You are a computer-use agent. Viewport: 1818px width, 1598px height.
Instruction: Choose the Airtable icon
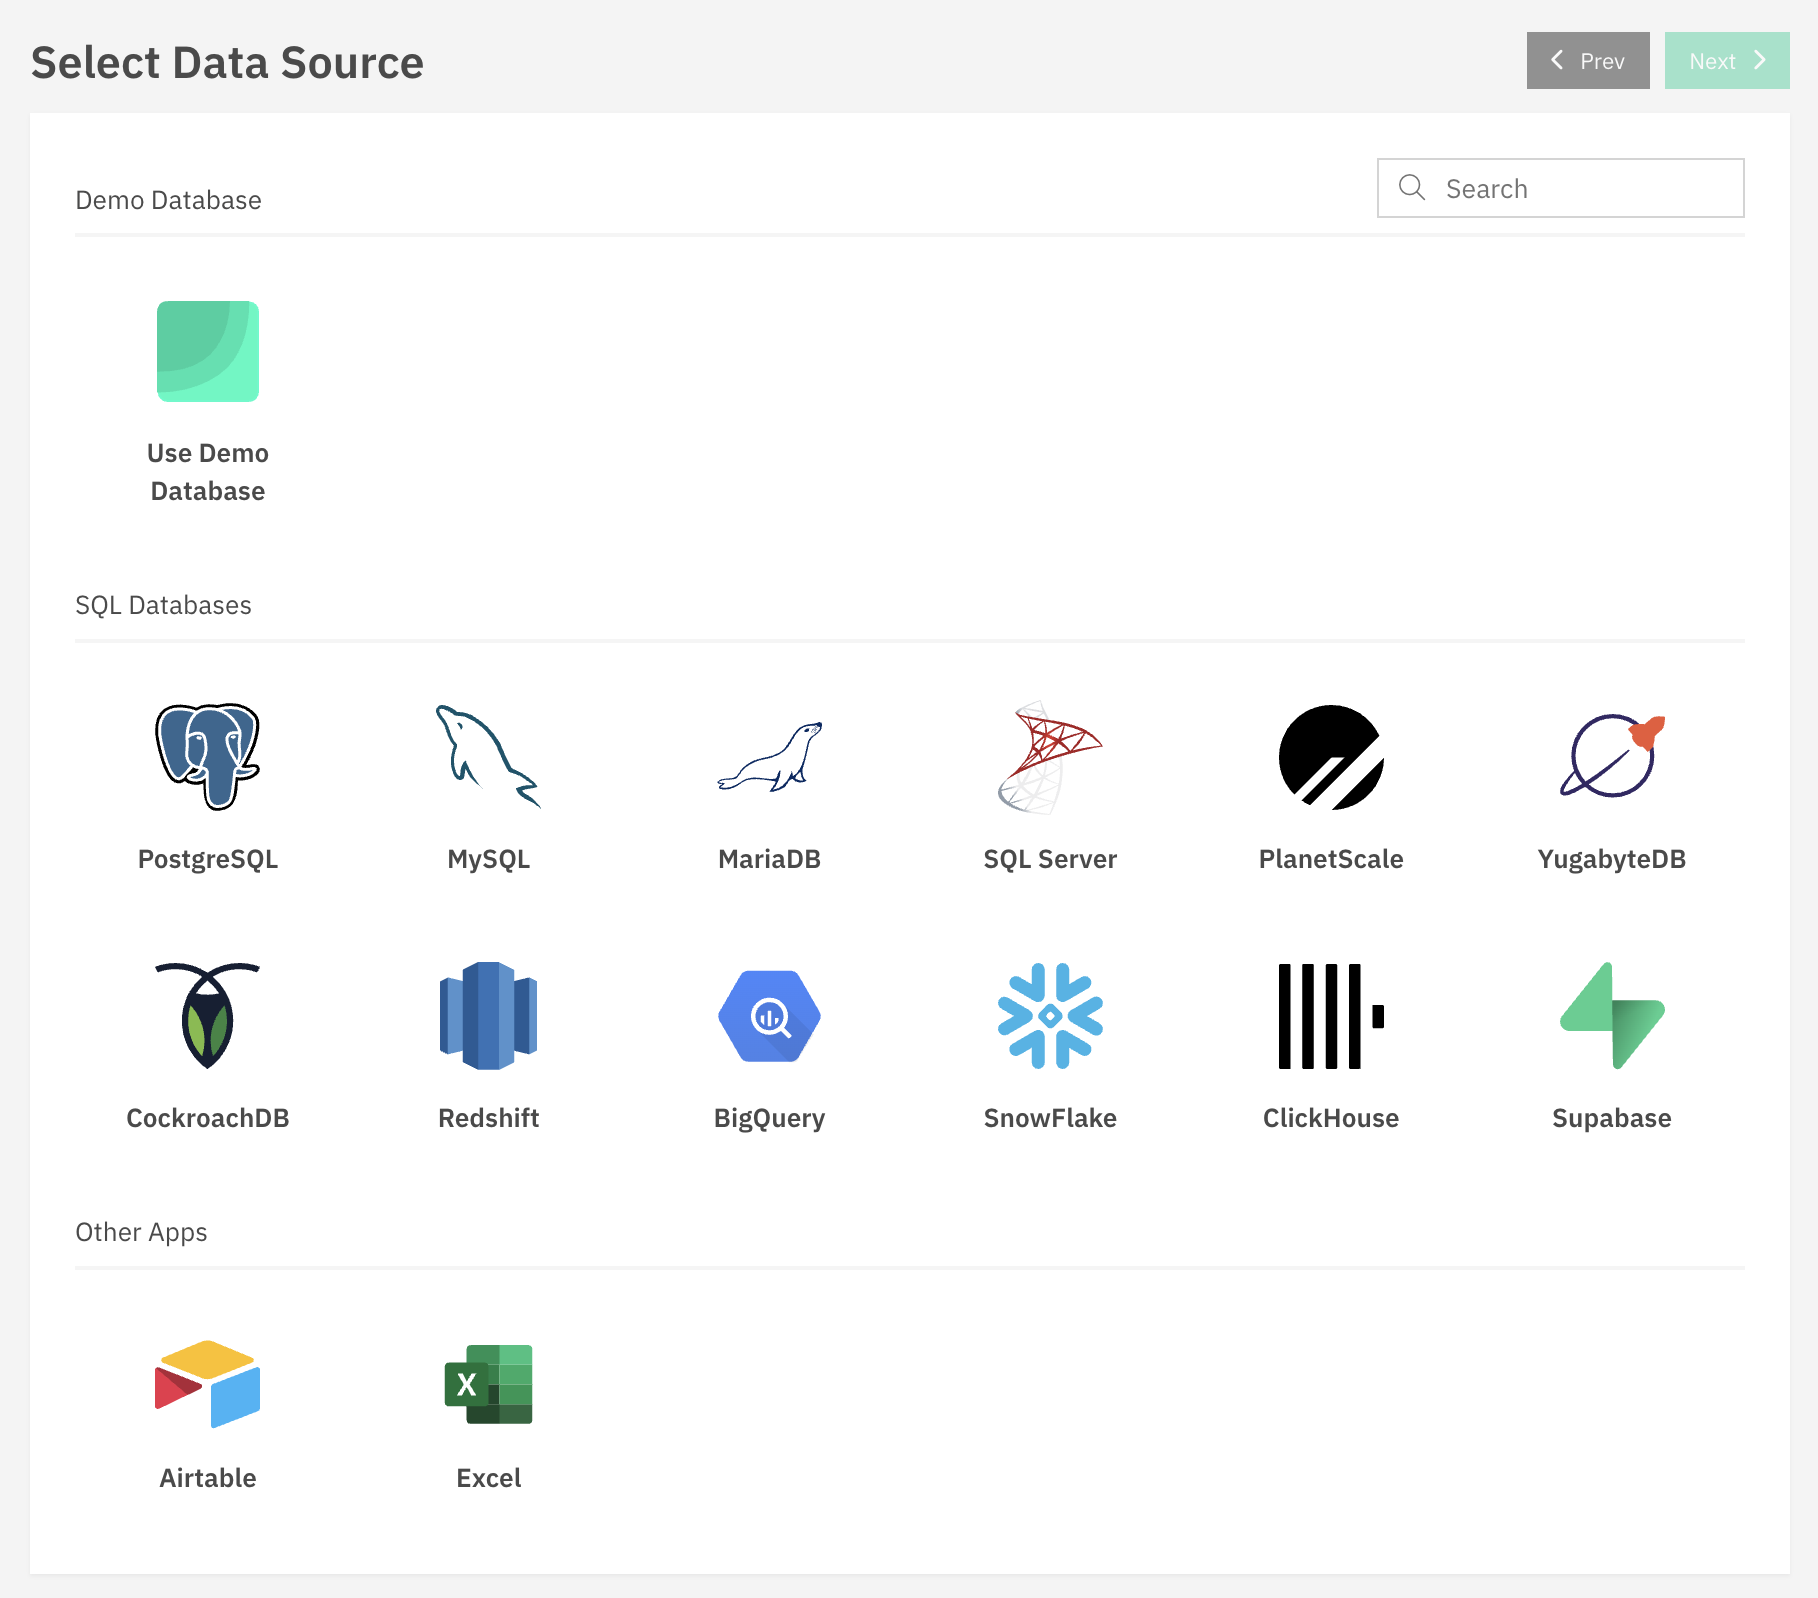pos(208,1384)
